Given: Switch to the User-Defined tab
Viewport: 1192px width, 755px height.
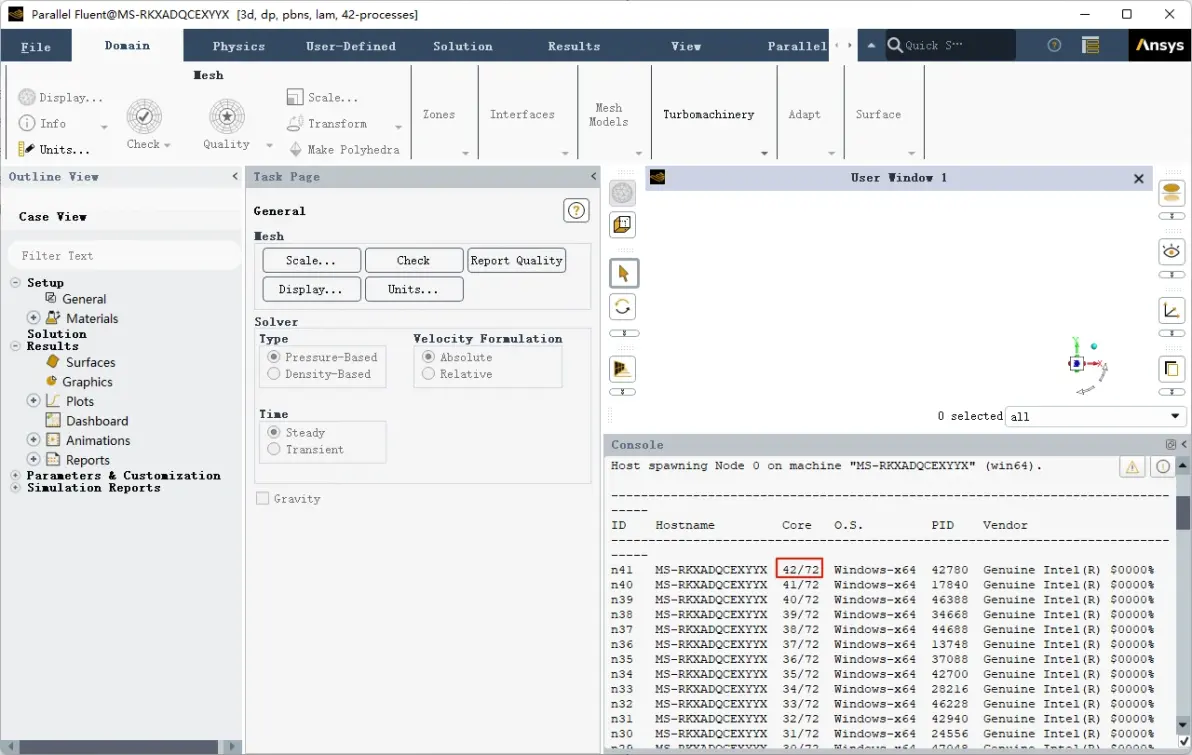Looking at the screenshot, I should (x=350, y=46).
